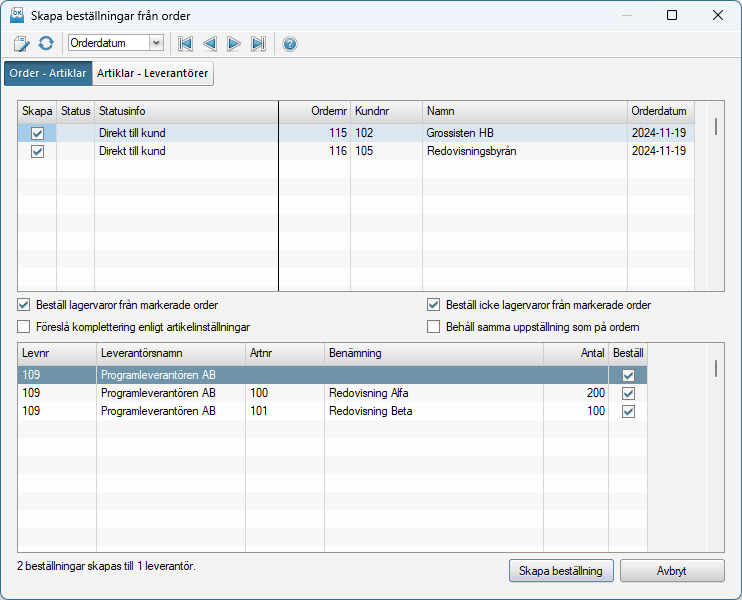Viewport: 742px width, 600px height.
Task: Uncheck Beställ for Redovisning Alfa
Action: click(x=628, y=394)
